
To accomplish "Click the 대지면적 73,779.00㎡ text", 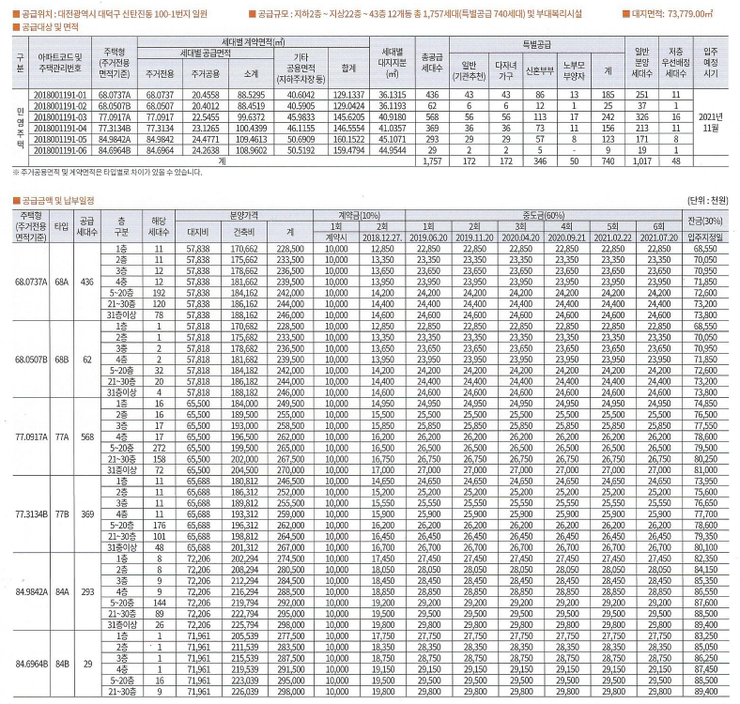I will 668,14.
